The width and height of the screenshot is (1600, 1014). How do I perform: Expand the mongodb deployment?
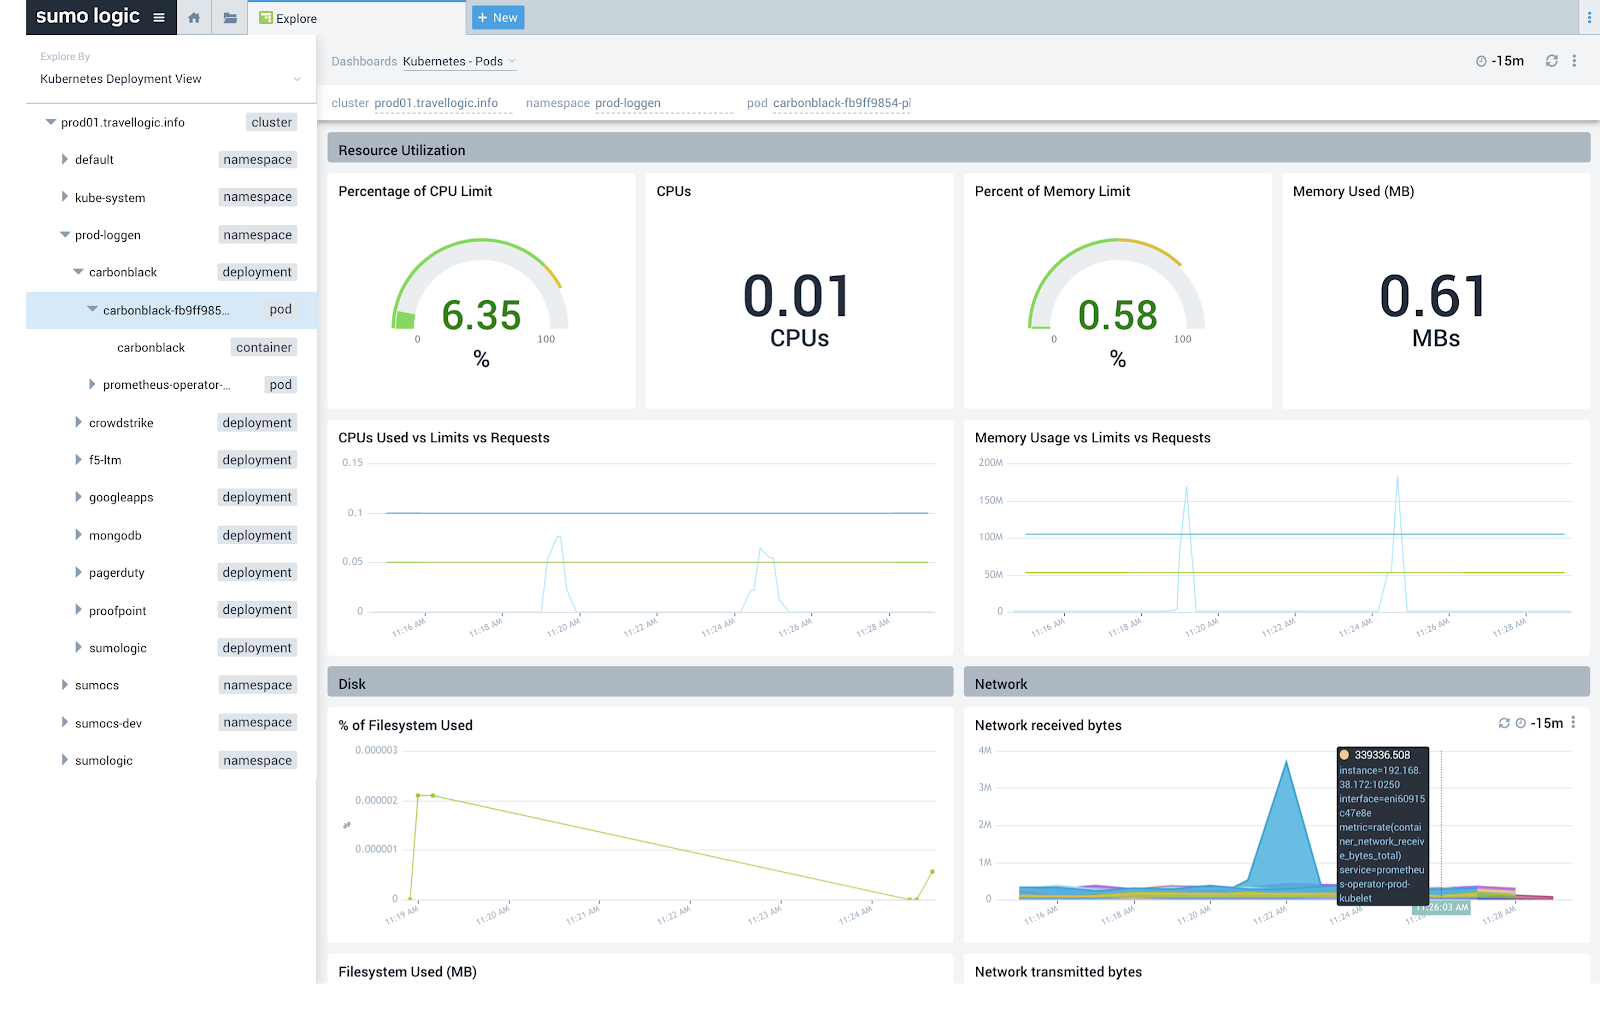point(79,535)
